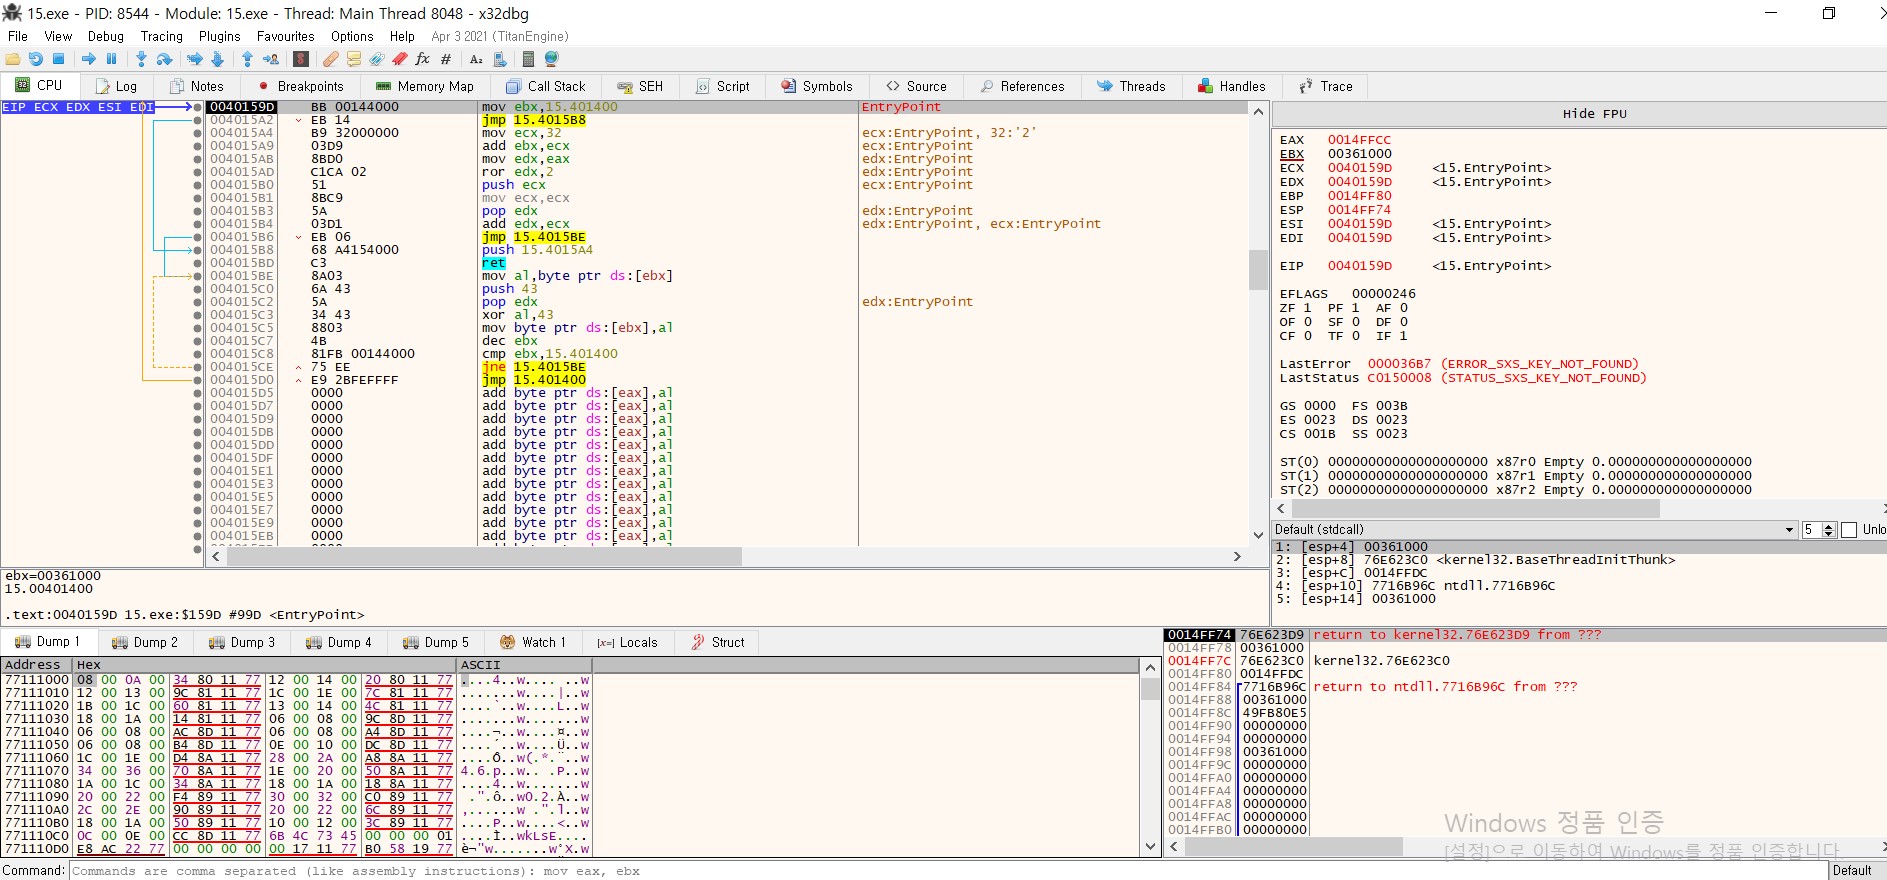Open the patches bandage icon
This screenshot has height=880, width=1887.
330,59
